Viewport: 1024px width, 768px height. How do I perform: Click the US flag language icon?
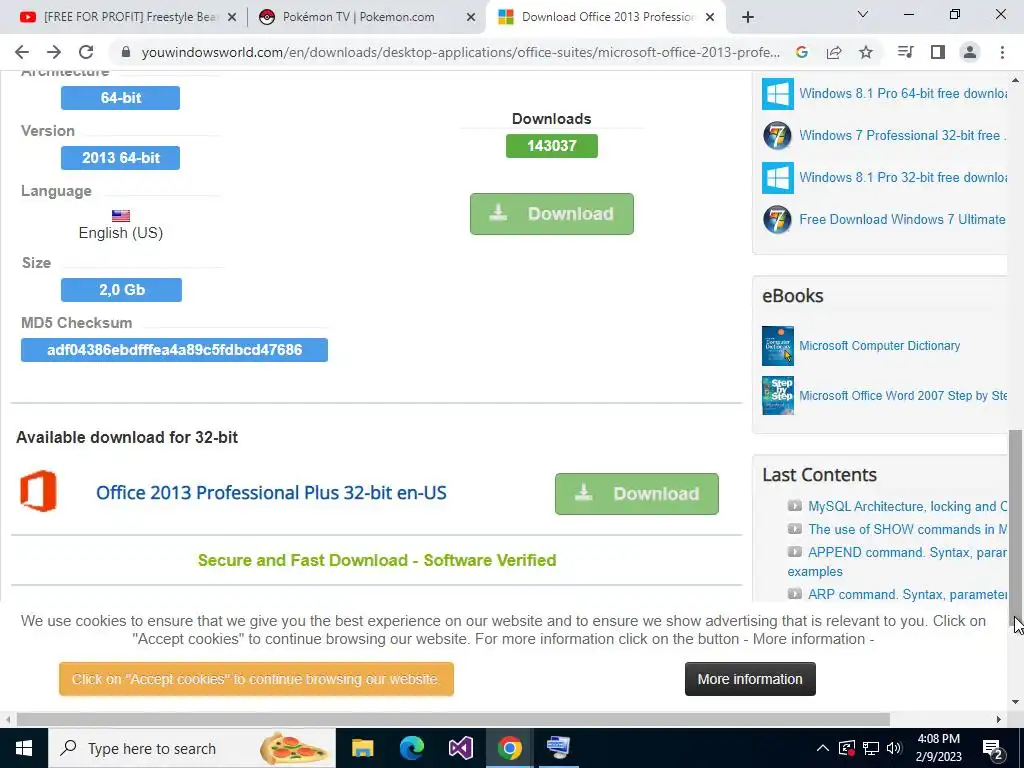[121, 216]
